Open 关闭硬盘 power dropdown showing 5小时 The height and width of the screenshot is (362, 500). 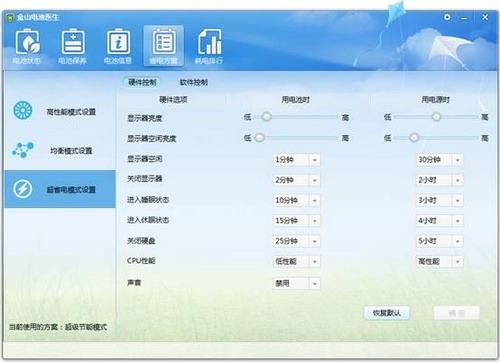439,241
